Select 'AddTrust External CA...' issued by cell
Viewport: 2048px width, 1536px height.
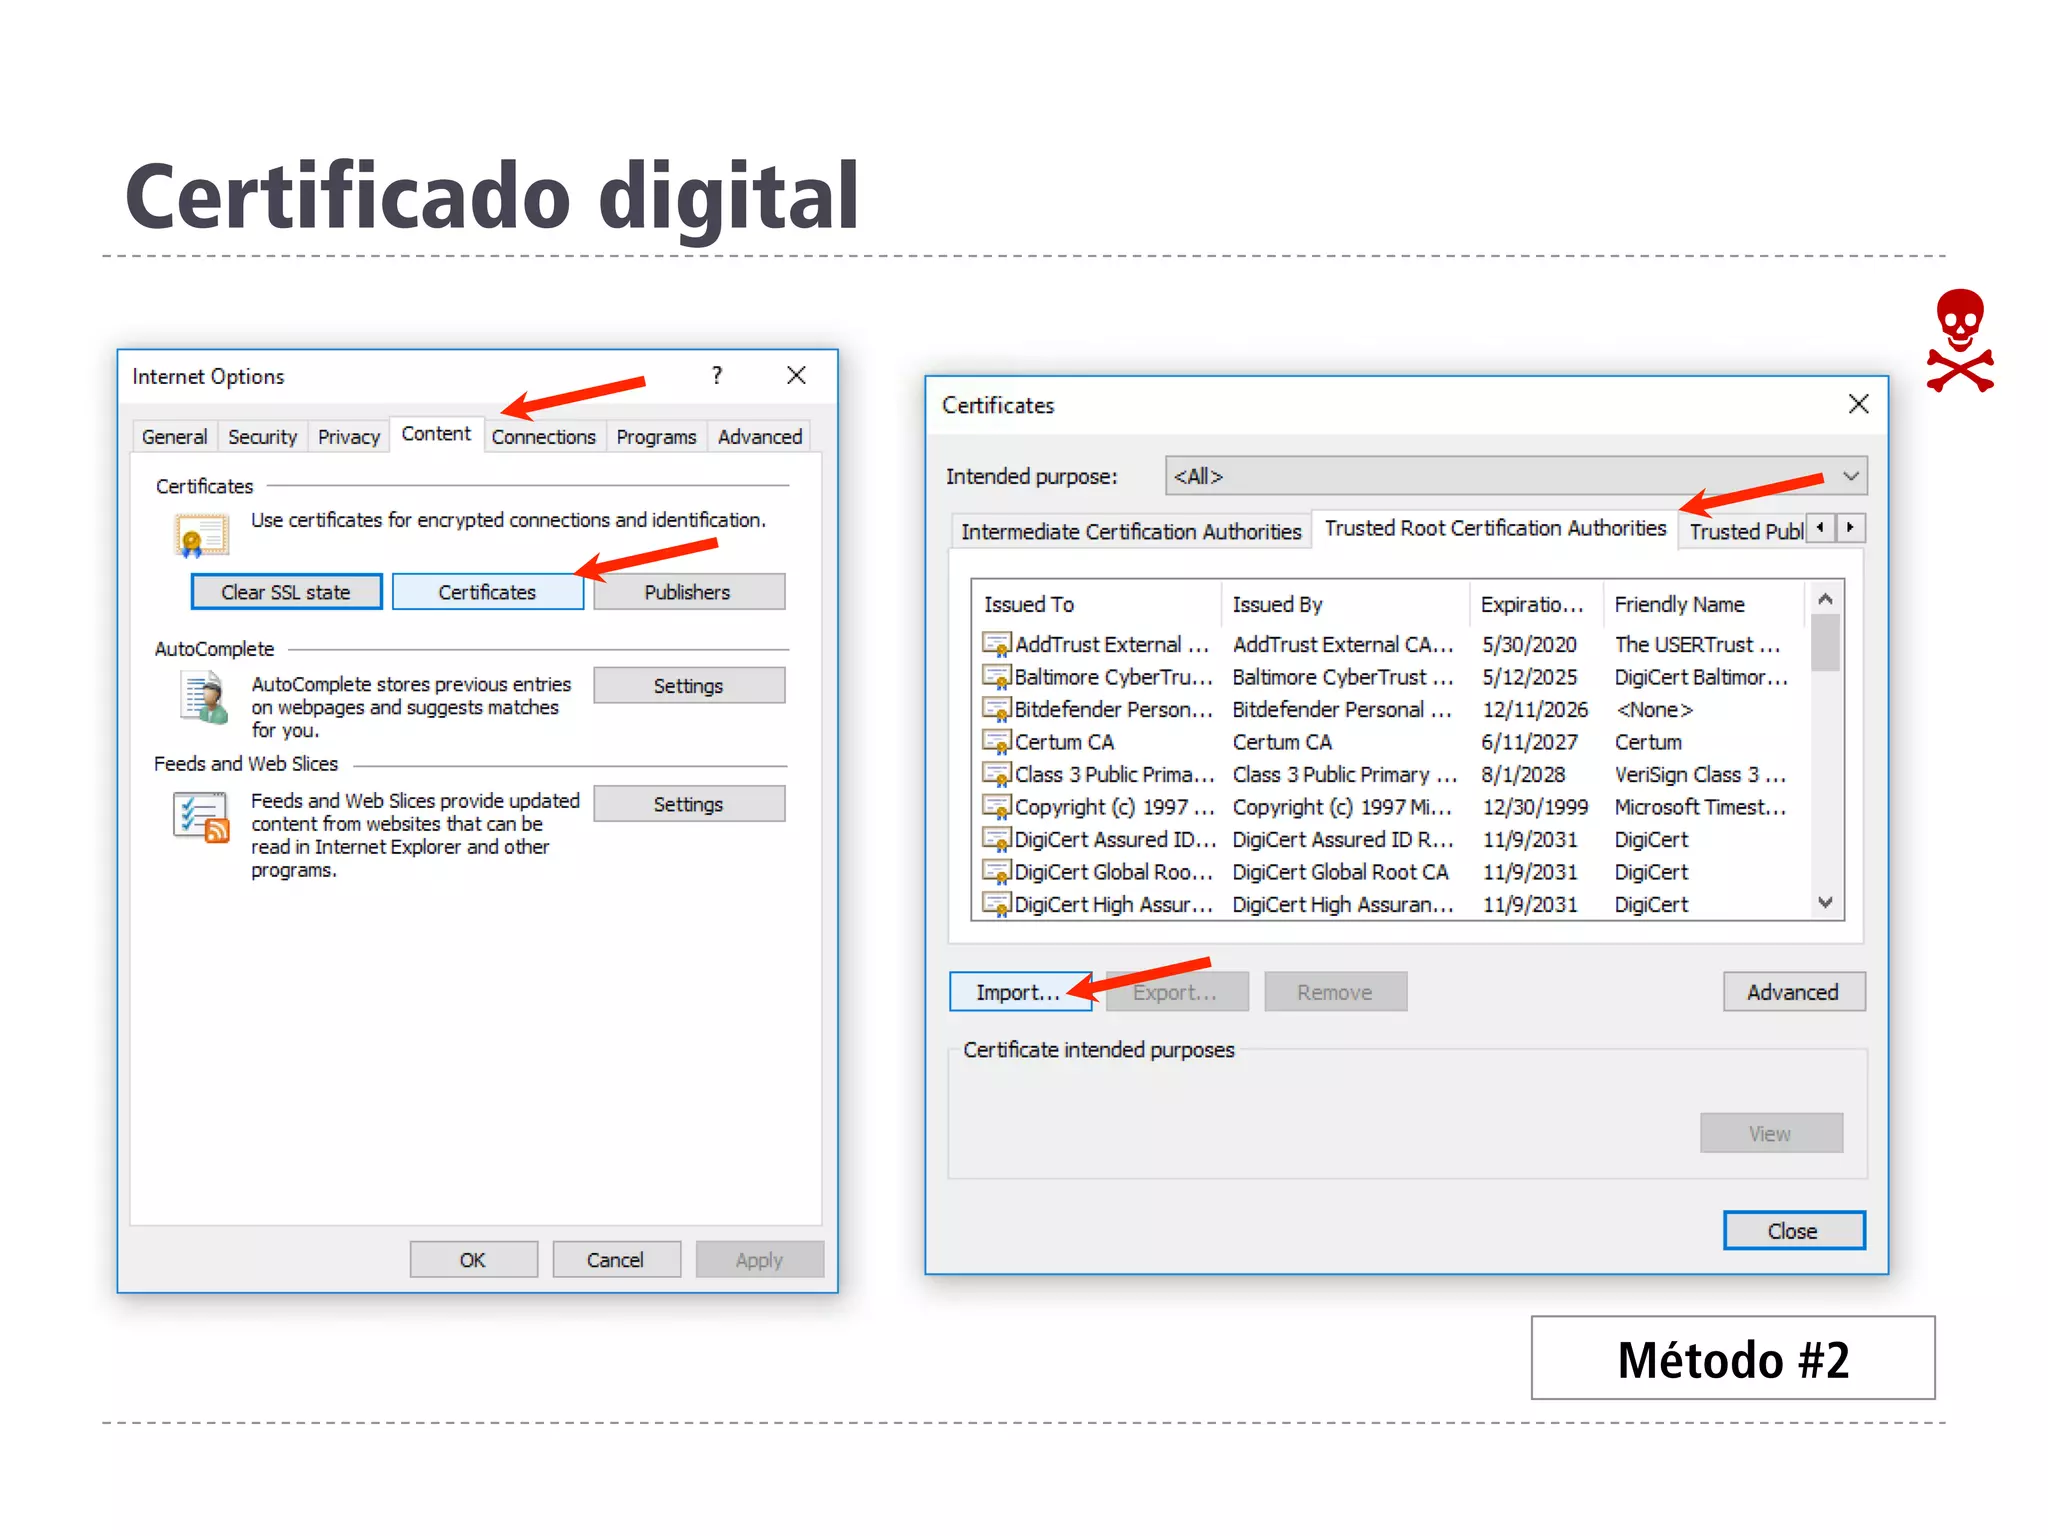pos(1343,645)
